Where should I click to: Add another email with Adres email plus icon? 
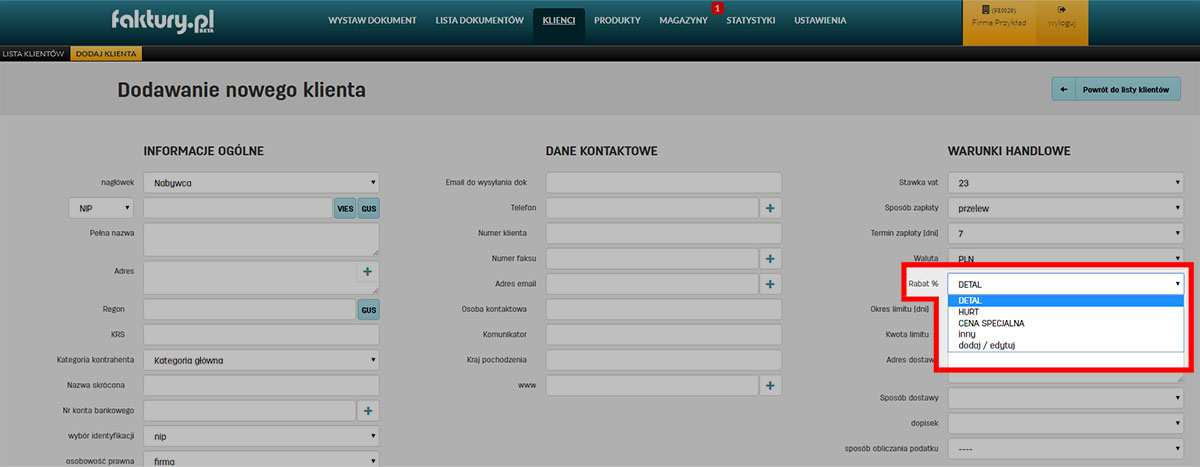coord(770,285)
